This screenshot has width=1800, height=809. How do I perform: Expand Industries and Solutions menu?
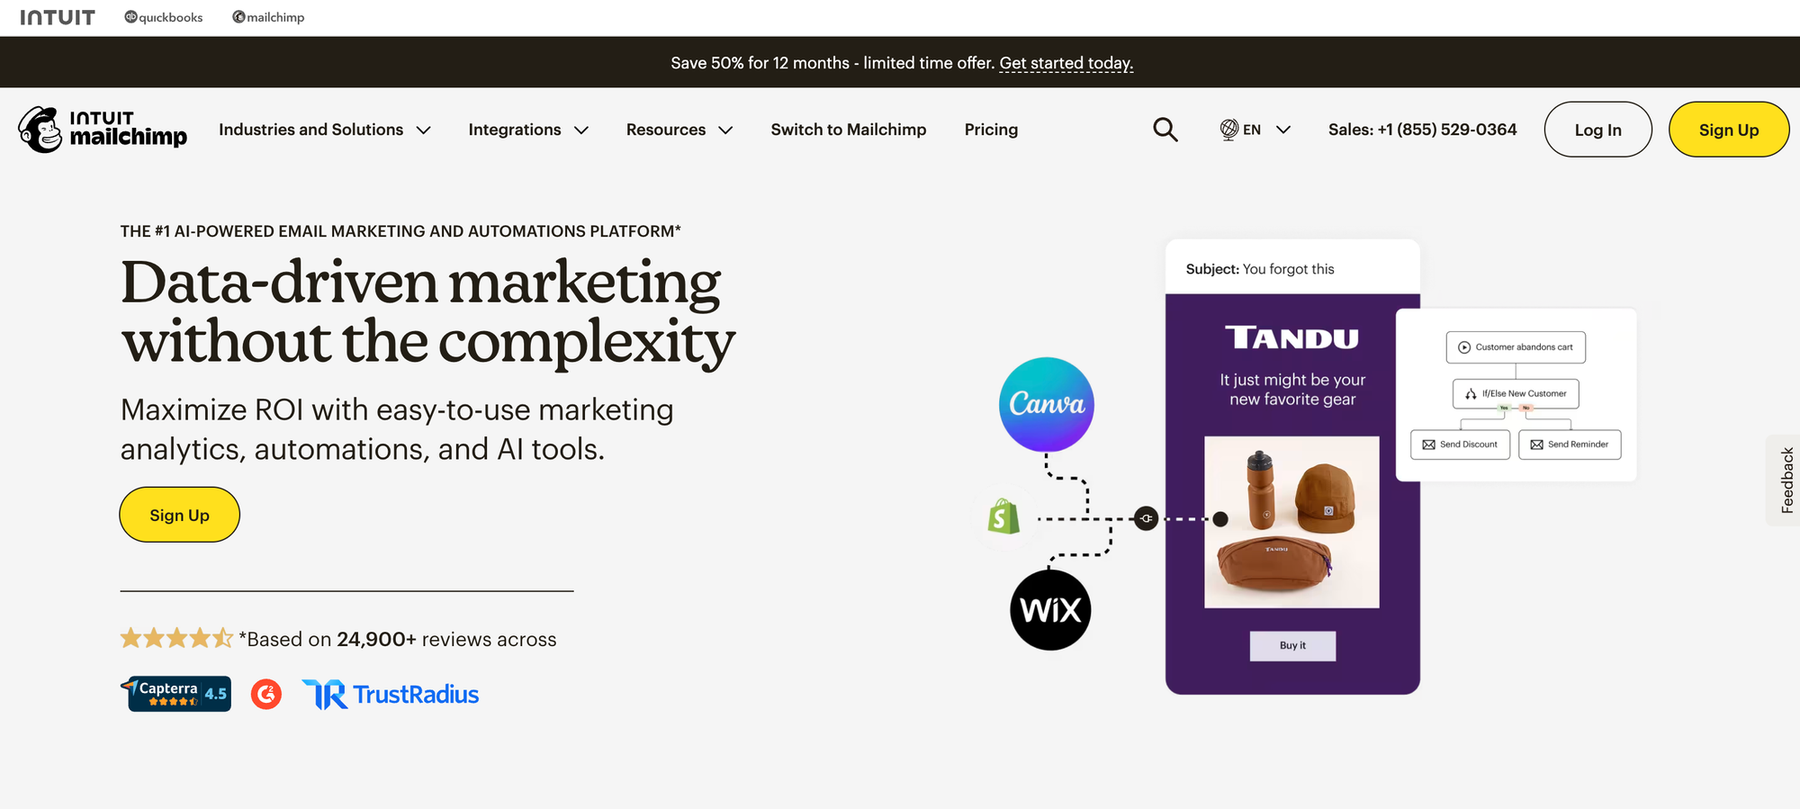(x=324, y=130)
